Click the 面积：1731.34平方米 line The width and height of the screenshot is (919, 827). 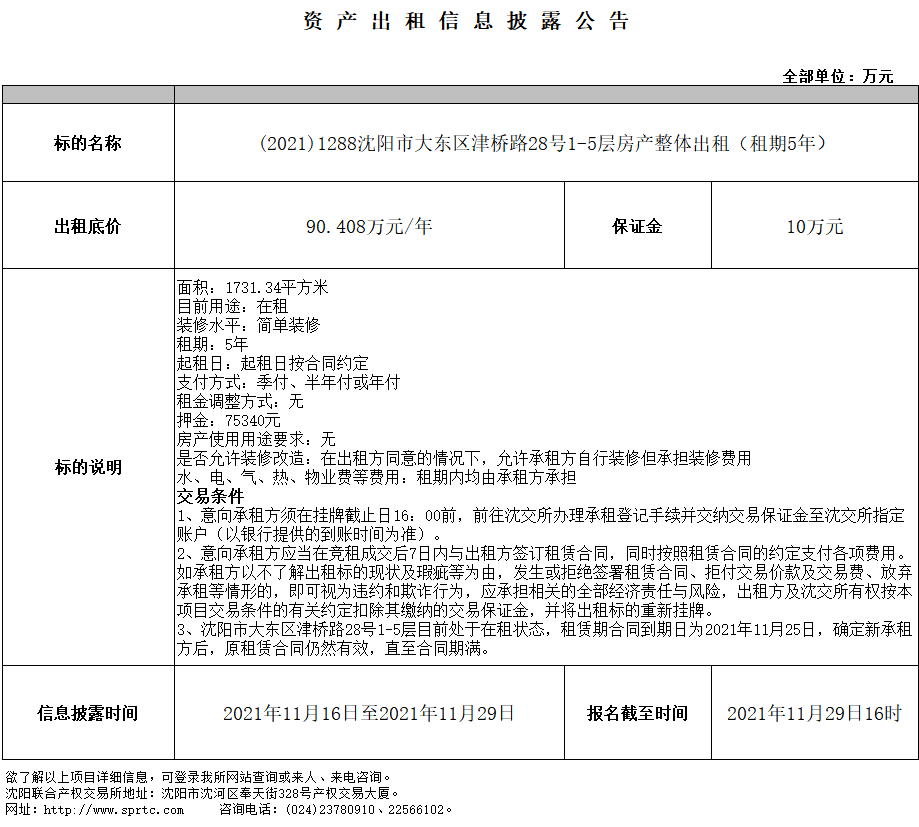[252, 288]
